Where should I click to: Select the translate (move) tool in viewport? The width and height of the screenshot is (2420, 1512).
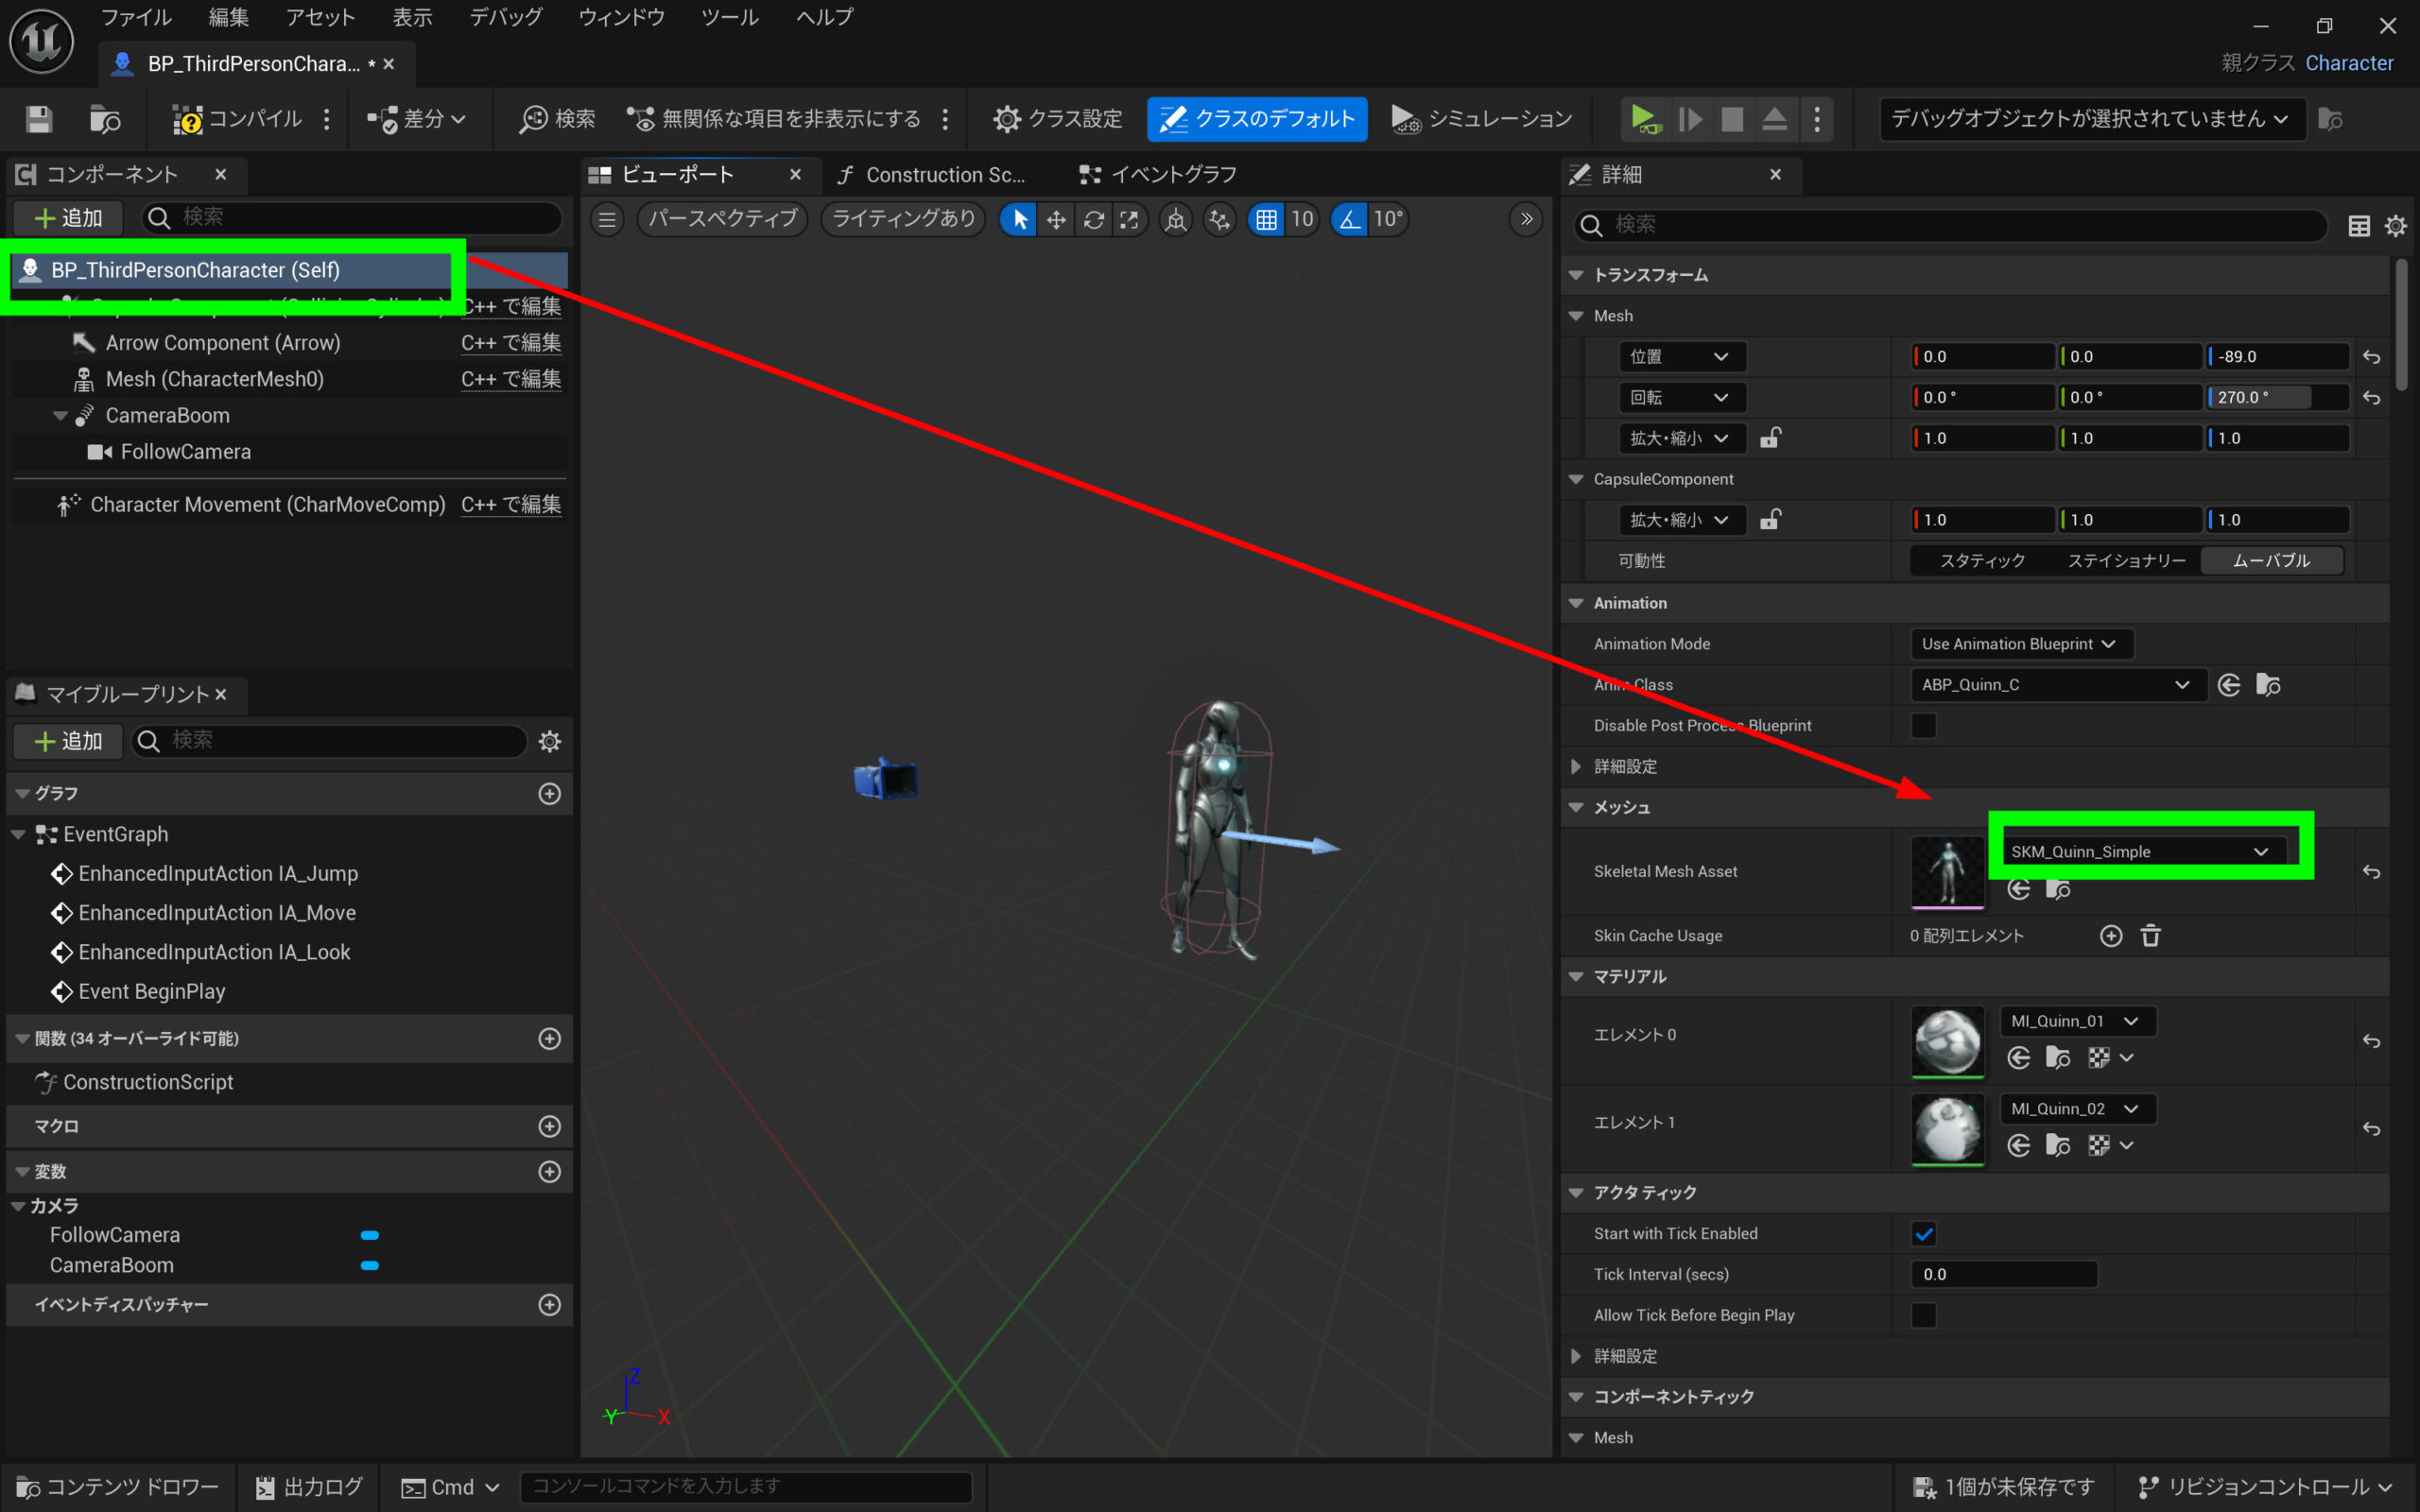point(1056,219)
